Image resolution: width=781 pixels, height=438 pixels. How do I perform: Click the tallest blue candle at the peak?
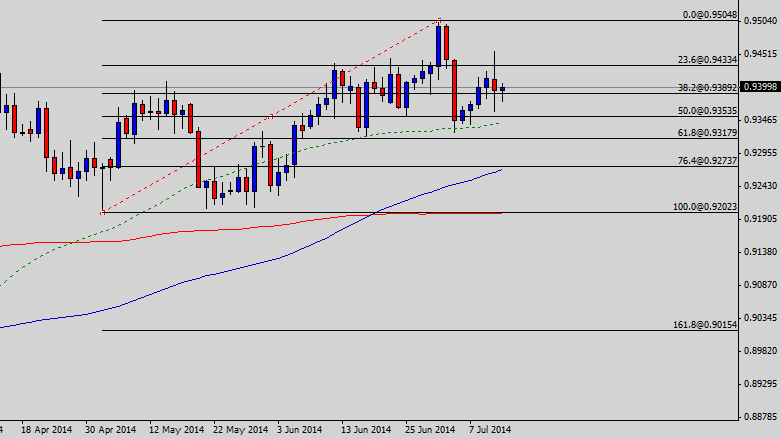438,45
